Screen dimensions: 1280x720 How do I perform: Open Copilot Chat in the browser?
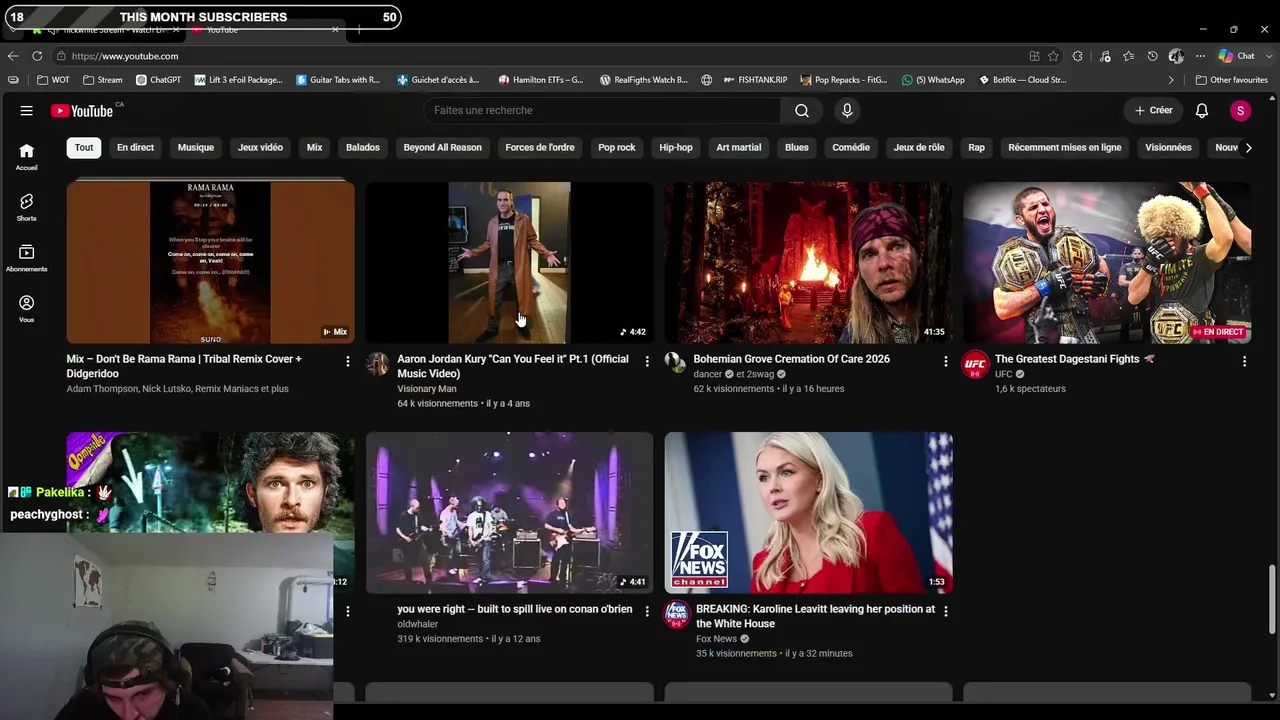[1236, 56]
